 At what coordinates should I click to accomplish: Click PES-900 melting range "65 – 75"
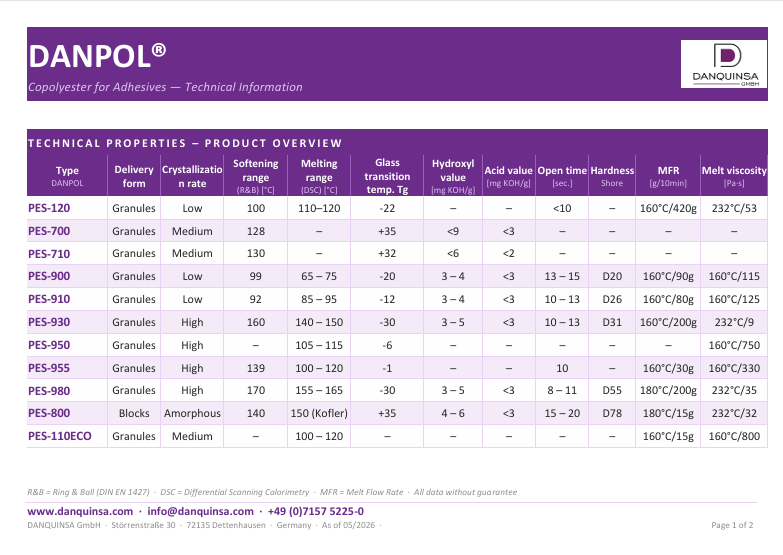click(x=319, y=276)
